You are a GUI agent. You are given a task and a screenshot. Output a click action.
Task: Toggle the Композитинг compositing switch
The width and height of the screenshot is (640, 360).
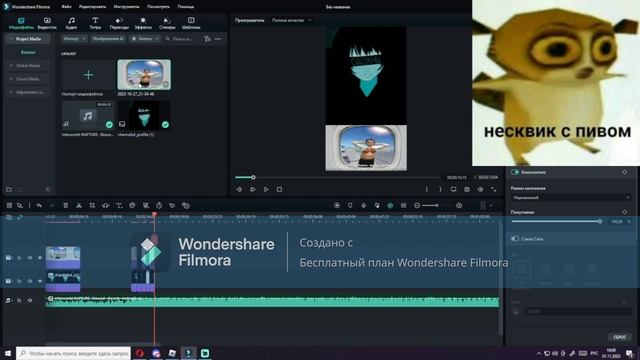point(515,172)
